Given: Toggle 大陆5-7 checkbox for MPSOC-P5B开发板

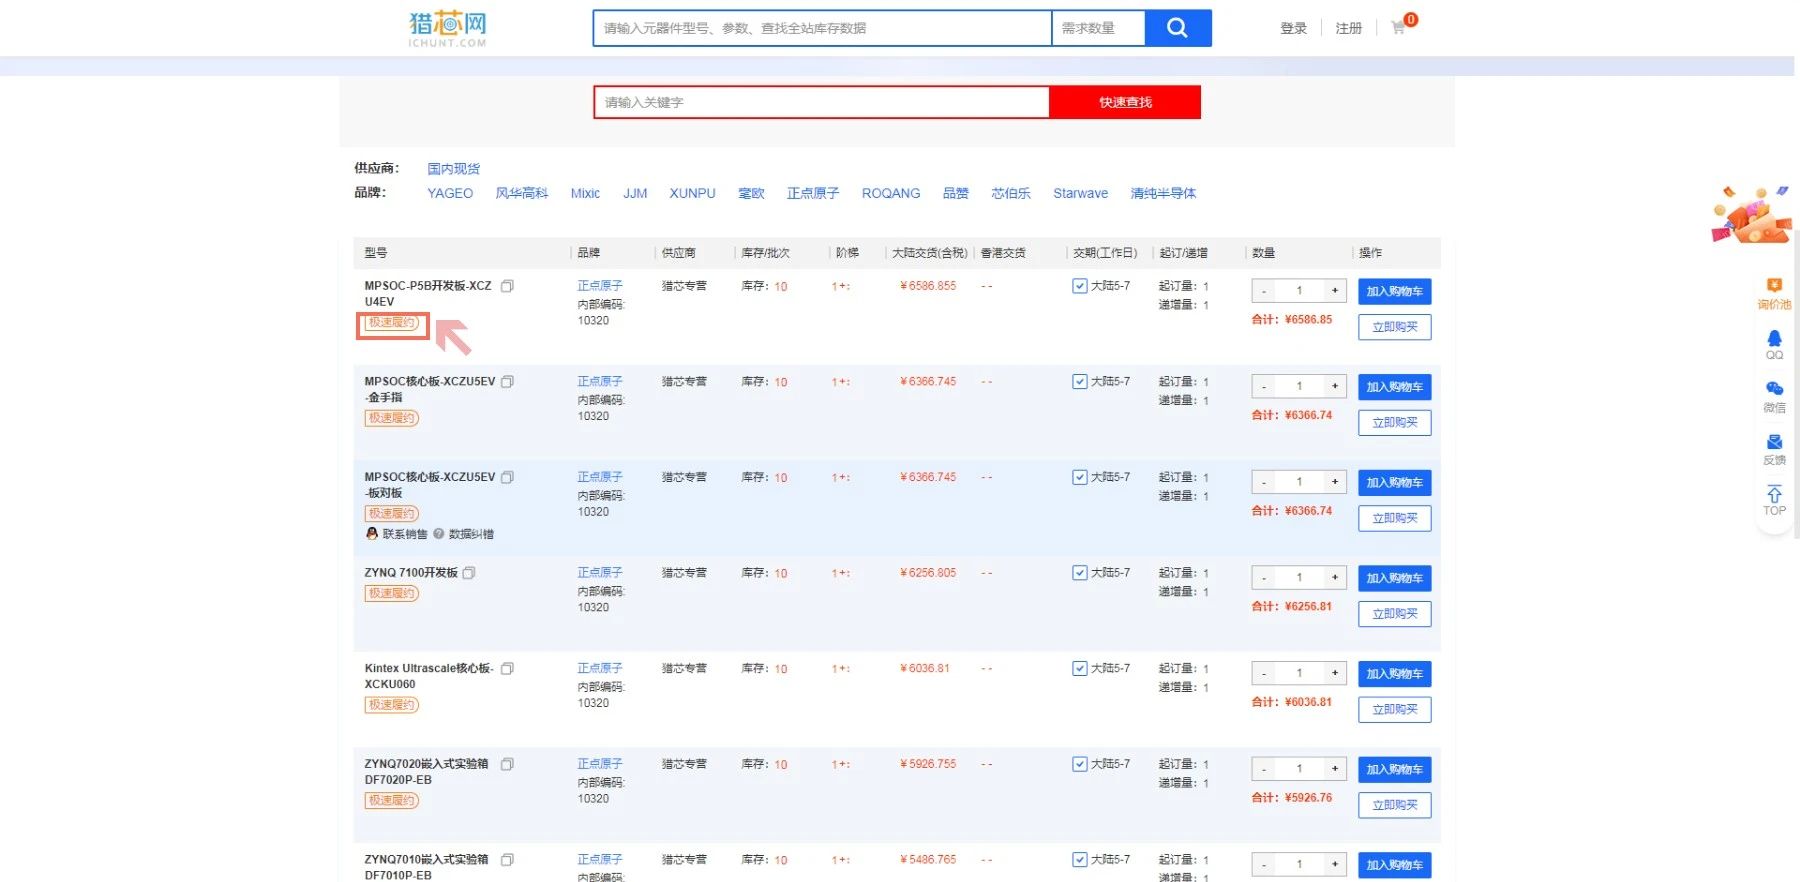Looking at the screenshot, I should pos(1079,286).
